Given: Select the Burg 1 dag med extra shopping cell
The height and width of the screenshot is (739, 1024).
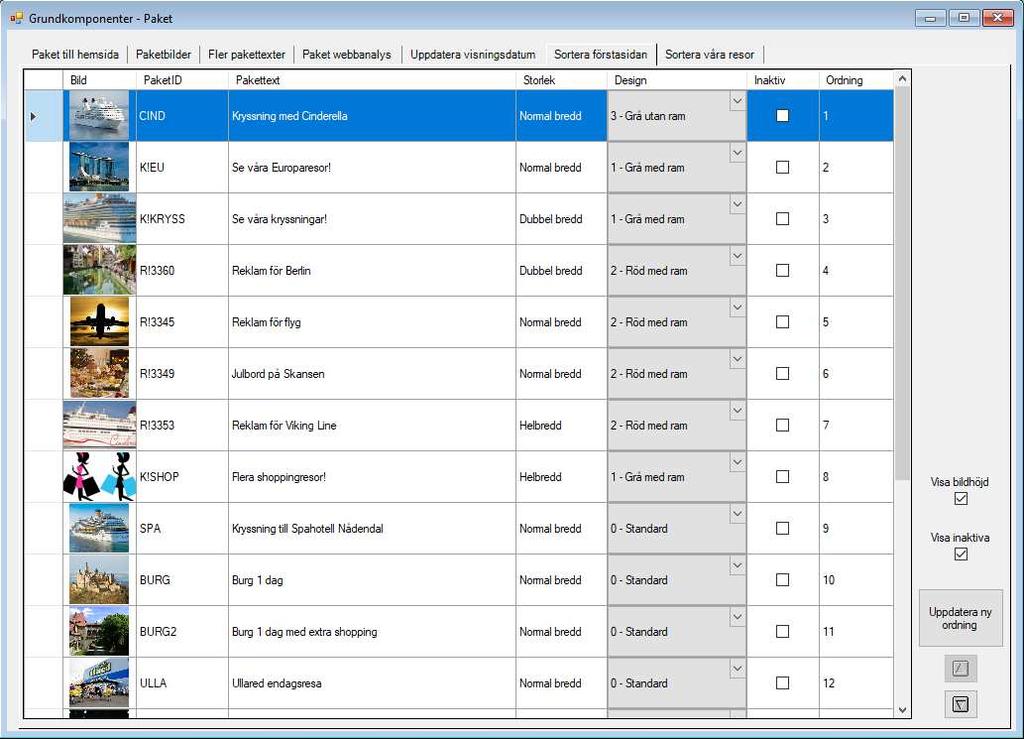Looking at the screenshot, I should tap(372, 631).
